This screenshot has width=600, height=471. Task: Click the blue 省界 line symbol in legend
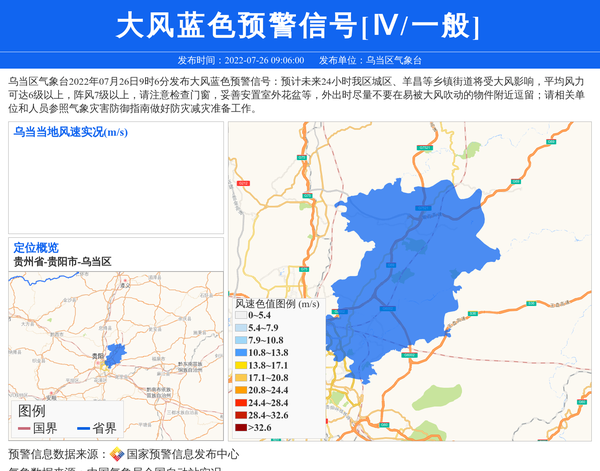click(x=84, y=429)
